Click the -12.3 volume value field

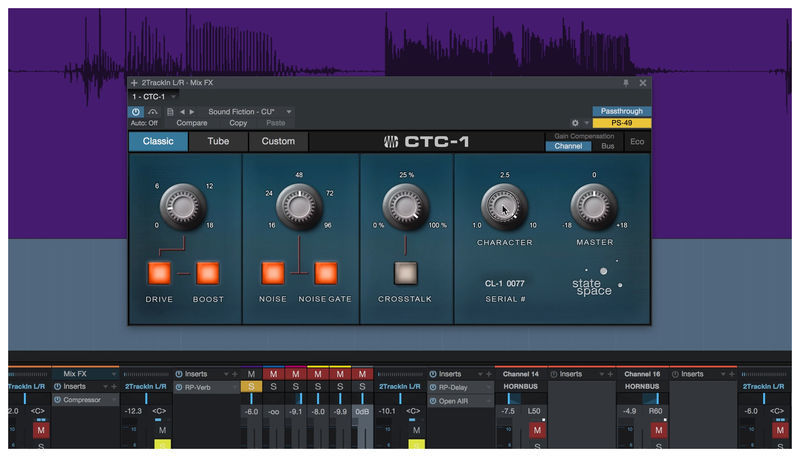click(x=134, y=411)
